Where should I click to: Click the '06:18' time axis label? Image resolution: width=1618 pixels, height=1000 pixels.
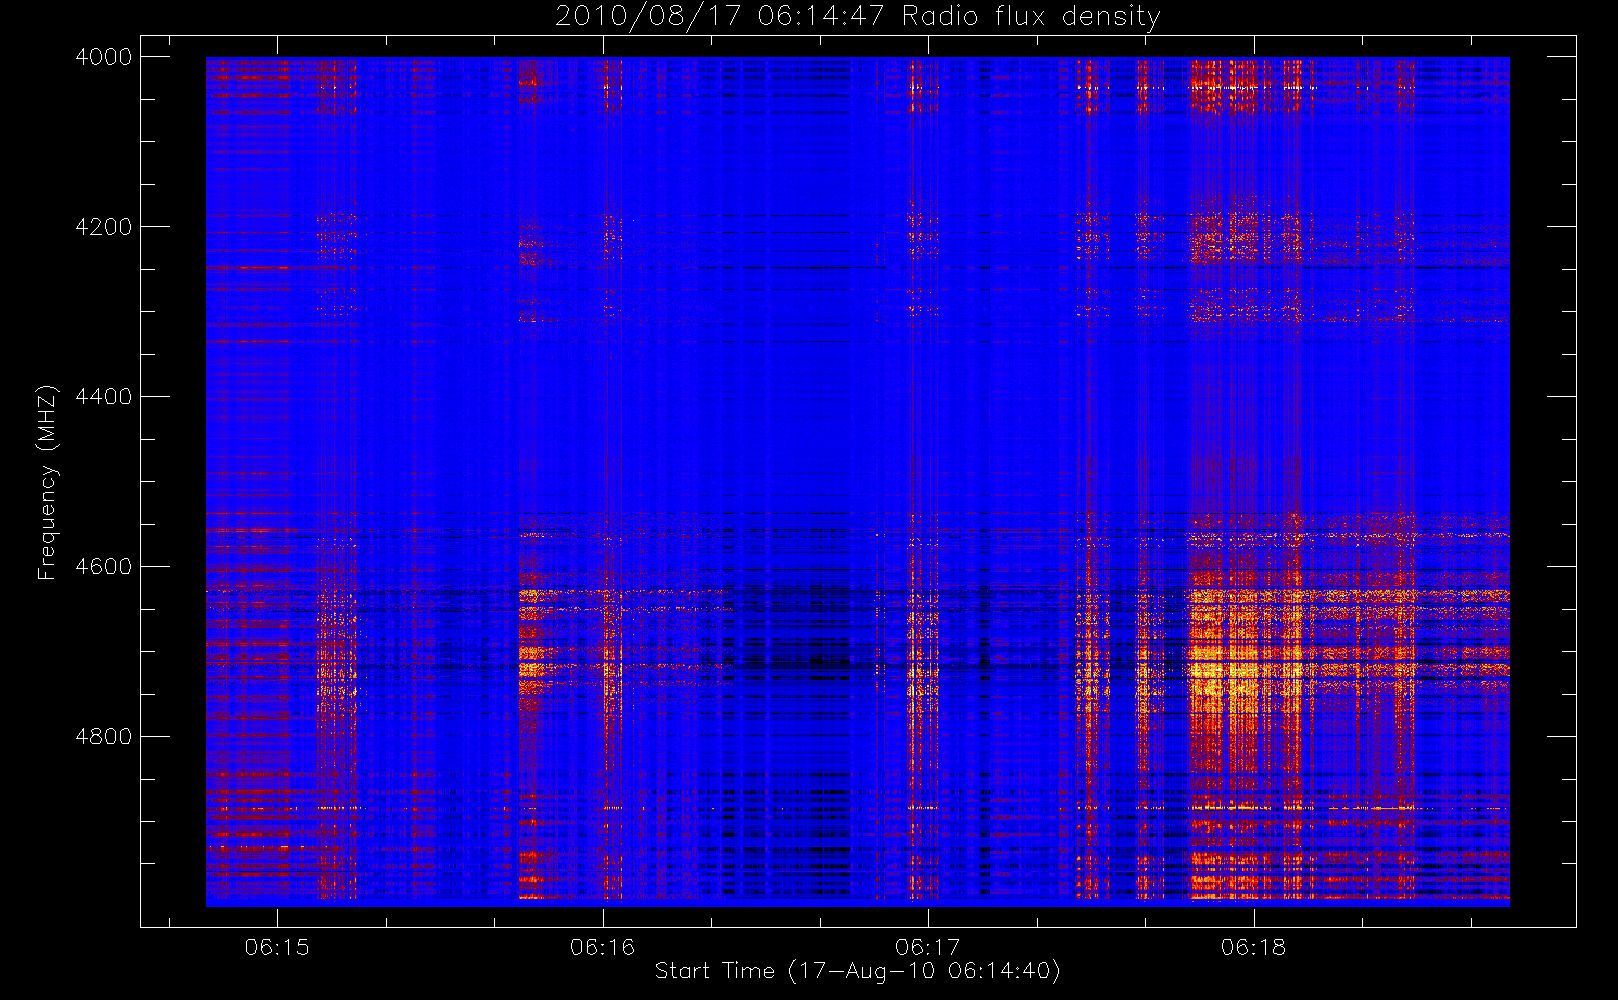tap(1253, 947)
